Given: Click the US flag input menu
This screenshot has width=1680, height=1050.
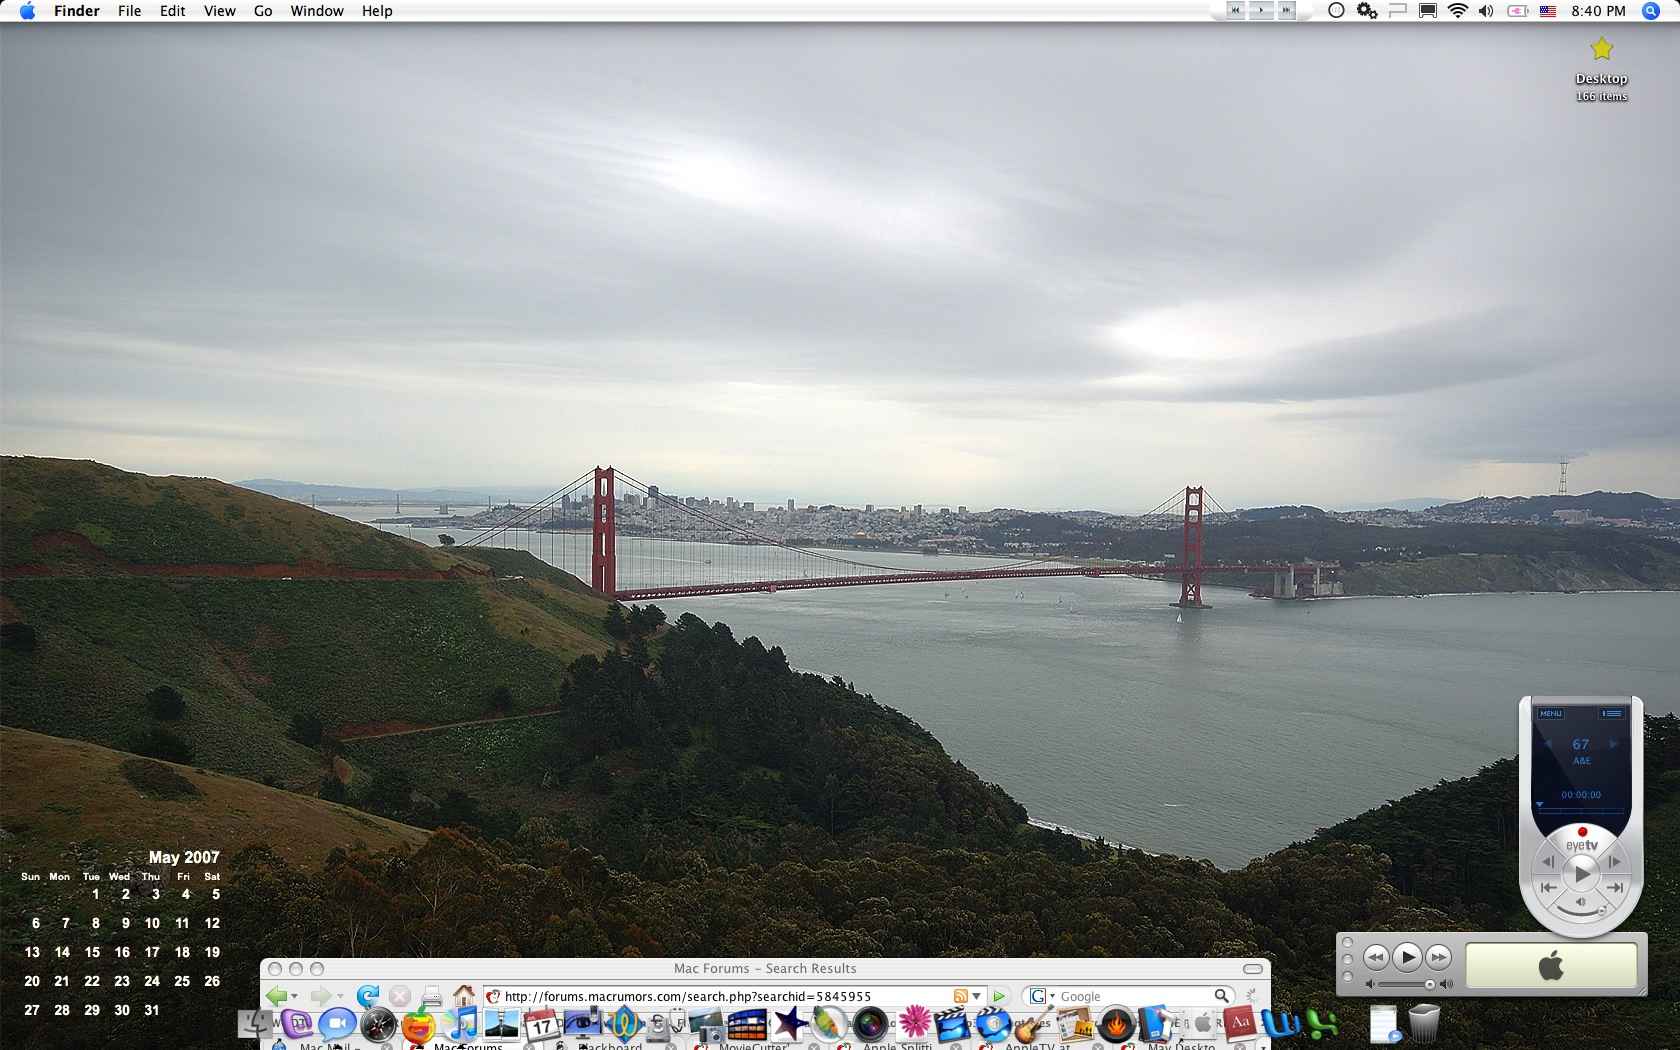Looking at the screenshot, I should [x=1548, y=11].
